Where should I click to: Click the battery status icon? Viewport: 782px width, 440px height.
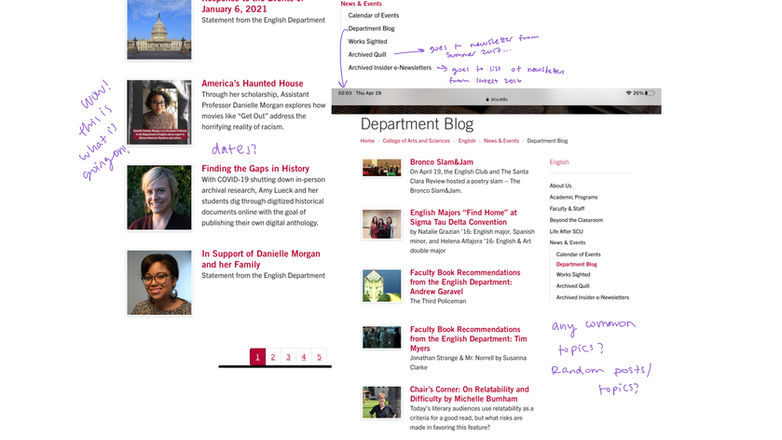point(649,93)
